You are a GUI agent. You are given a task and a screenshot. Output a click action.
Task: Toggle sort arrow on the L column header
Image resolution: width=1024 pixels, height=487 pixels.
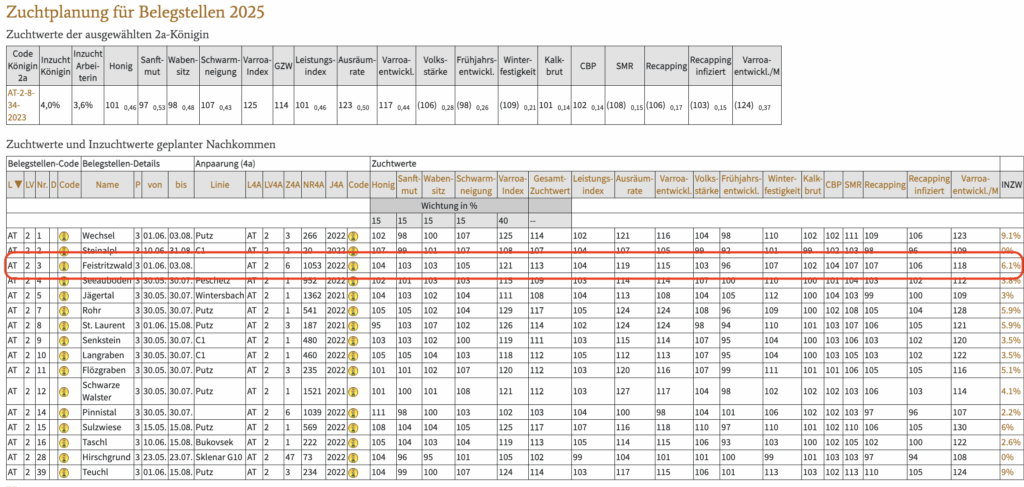[15, 185]
